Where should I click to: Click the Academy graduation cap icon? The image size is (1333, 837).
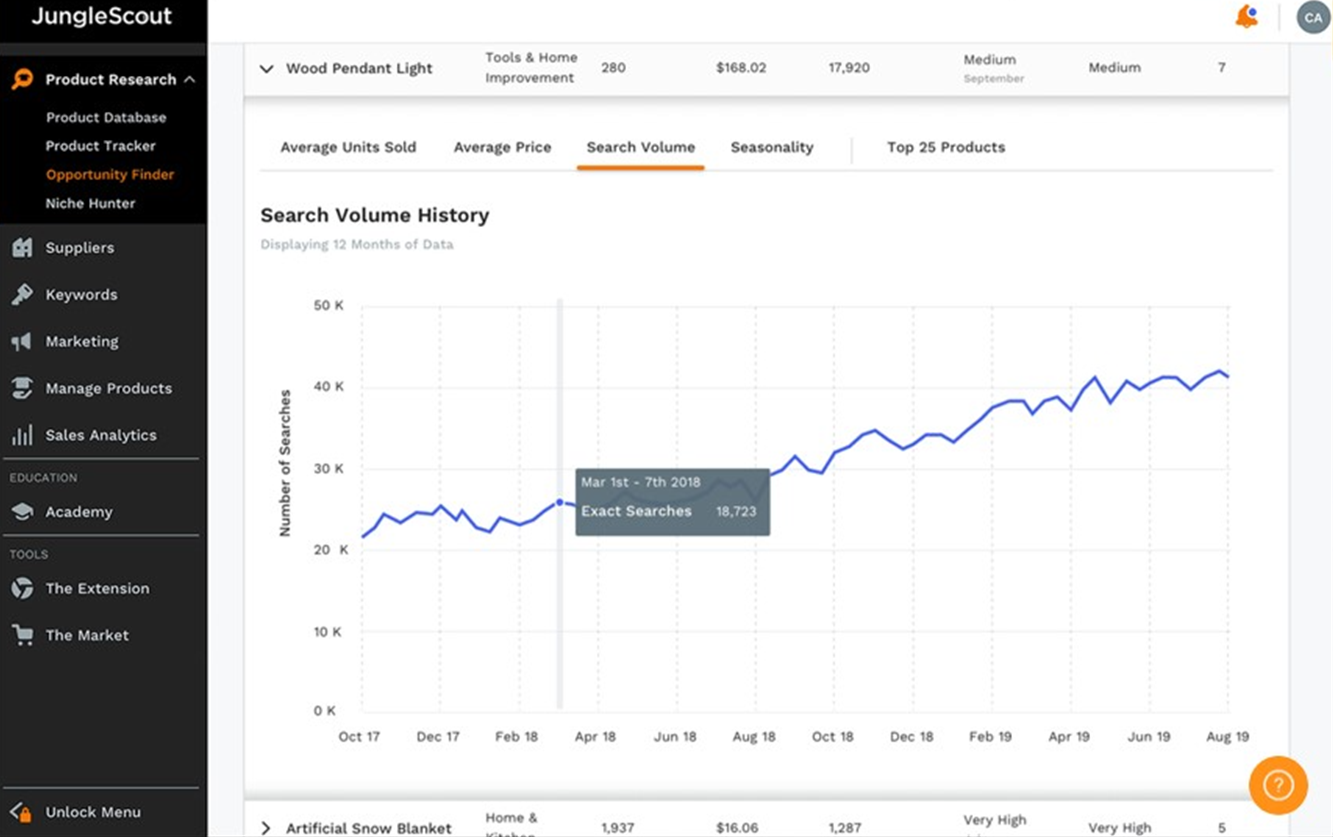(x=22, y=512)
